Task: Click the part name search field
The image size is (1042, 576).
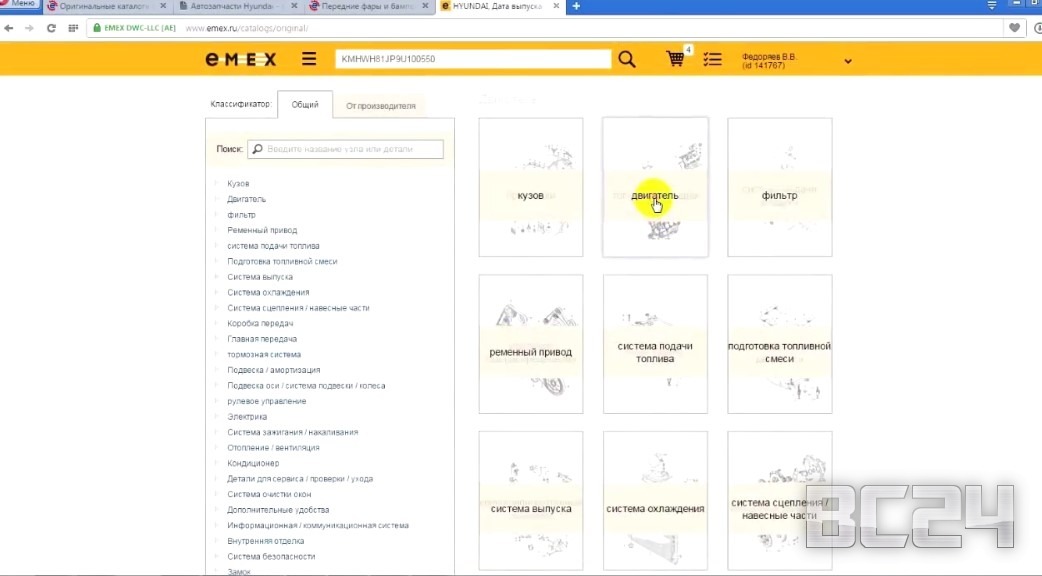Action: point(351,149)
